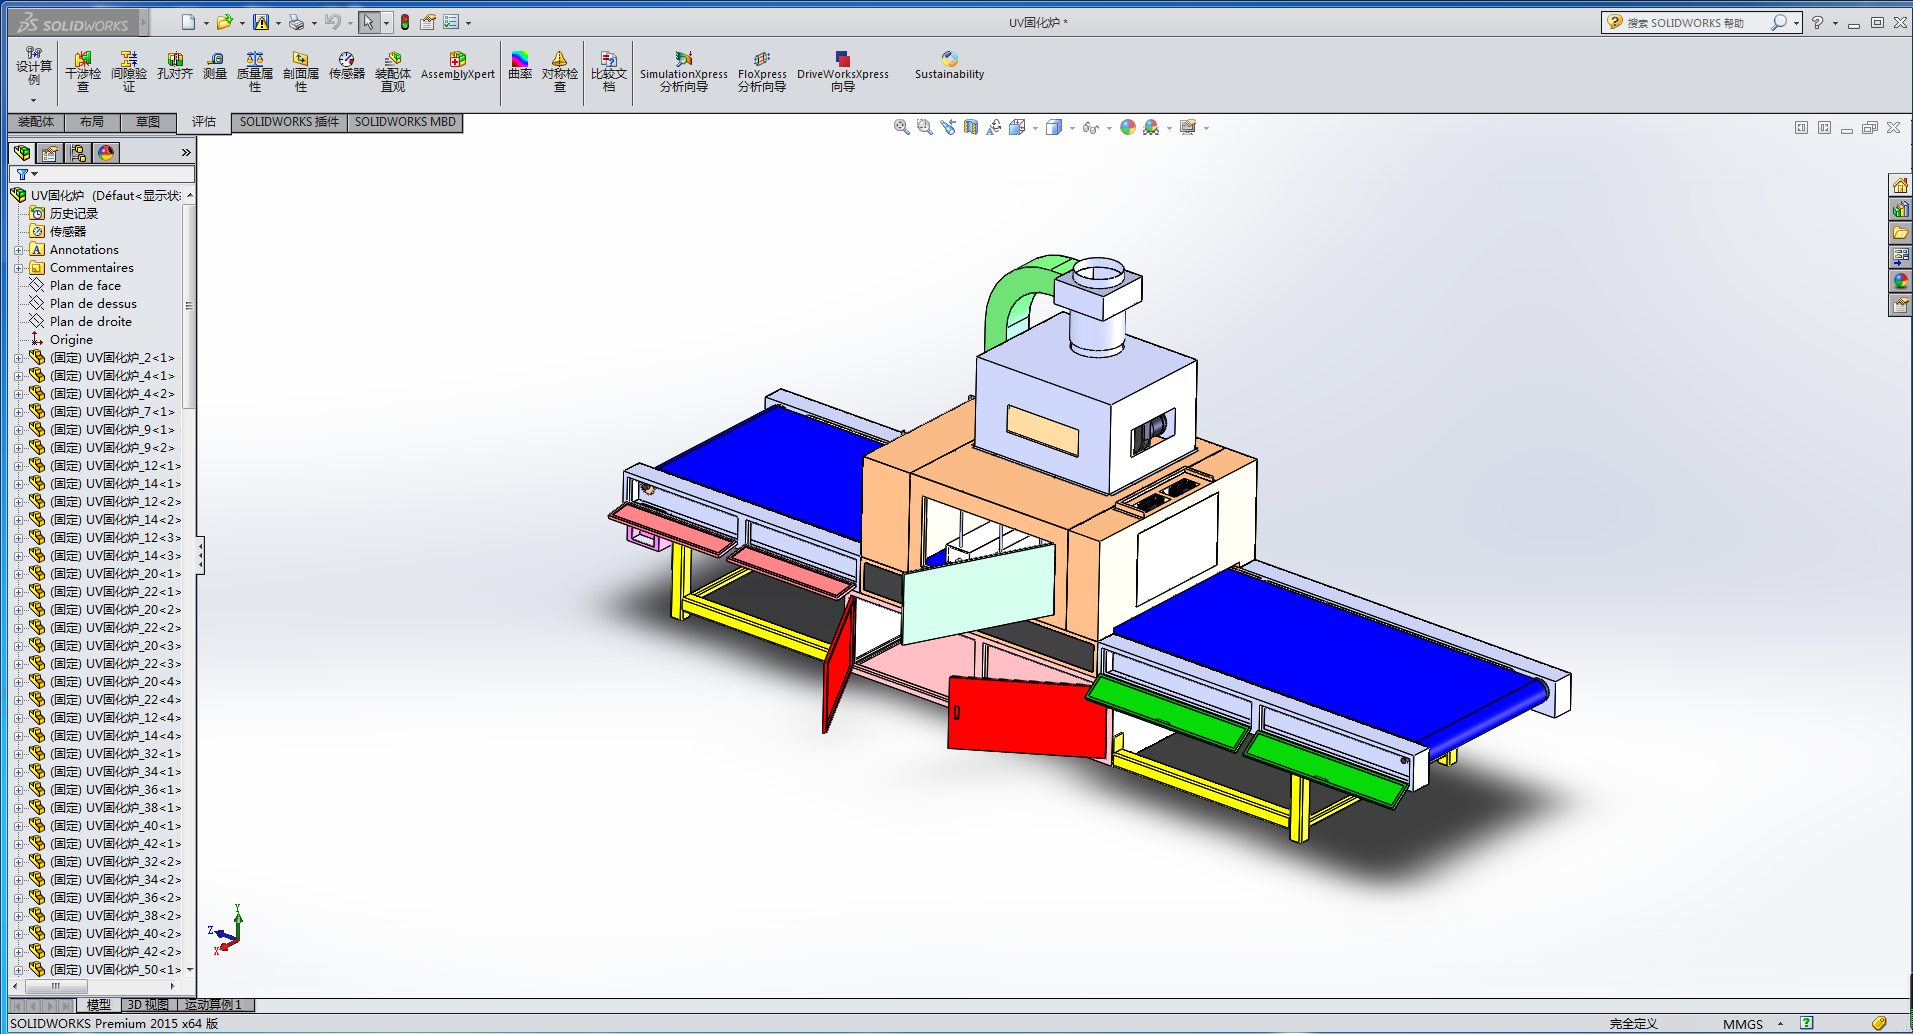Start FloXpress analysis wizard
Screen dimensions: 1913x1034
tap(762, 72)
